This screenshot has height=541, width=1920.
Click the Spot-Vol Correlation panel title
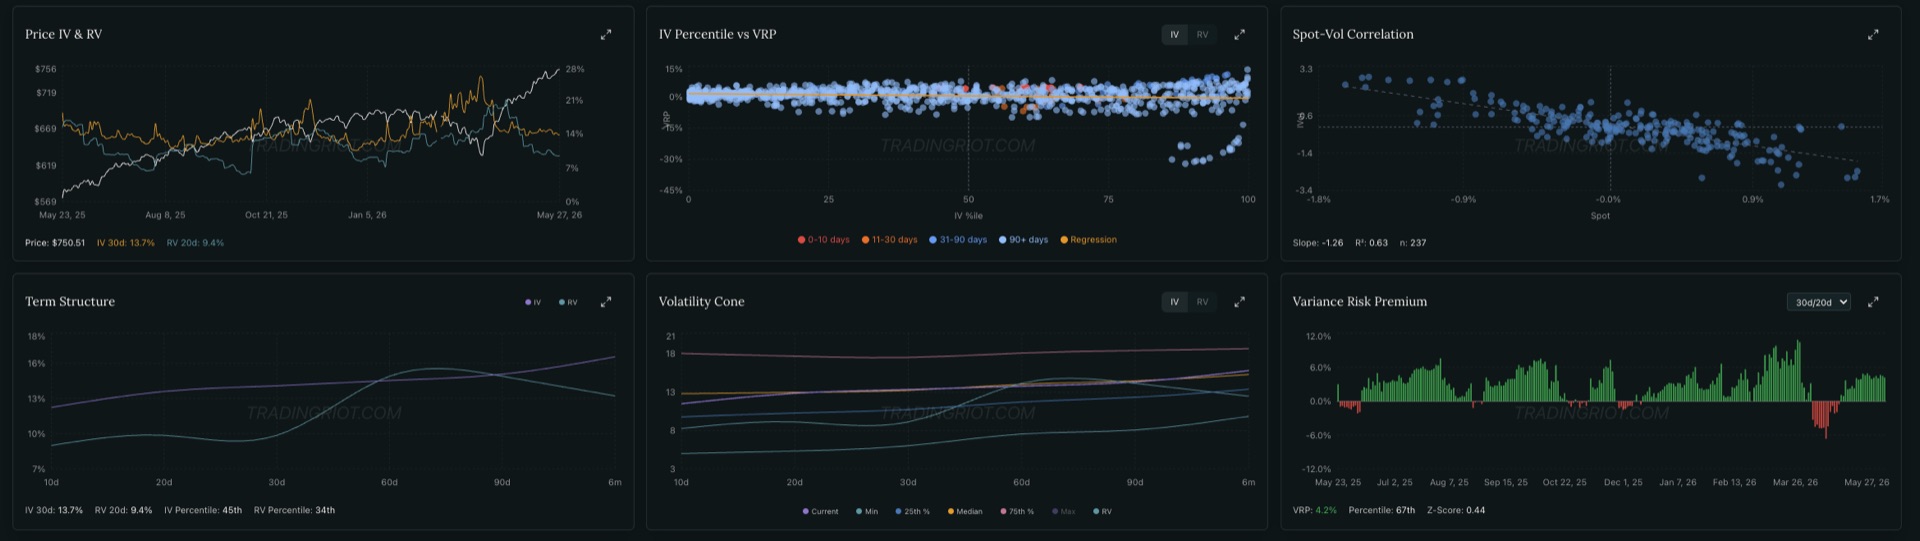(1352, 34)
